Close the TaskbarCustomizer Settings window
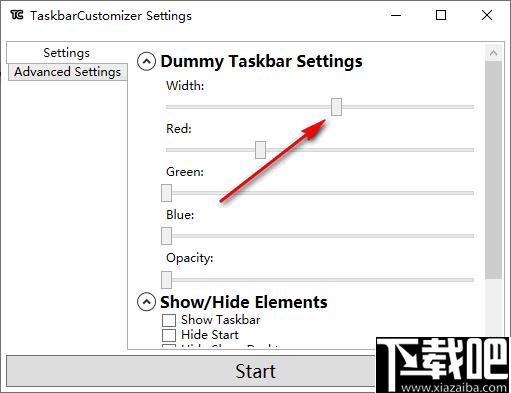This screenshot has width=511, height=393. tap(487, 15)
